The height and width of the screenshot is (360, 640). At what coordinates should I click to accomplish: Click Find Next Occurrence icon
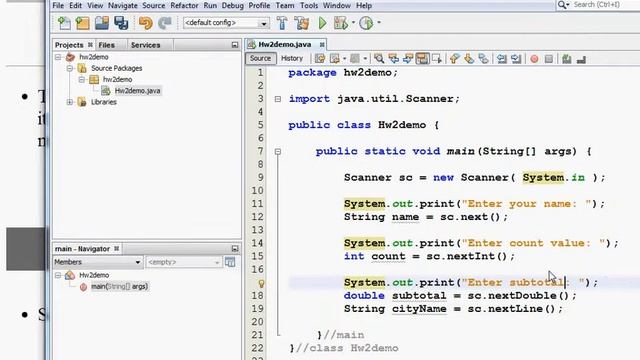click(408, 59)
